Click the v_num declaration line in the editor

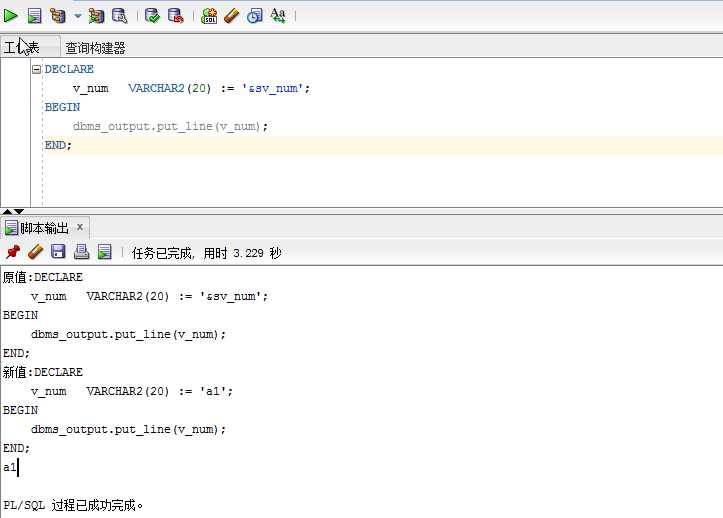(x=191, y=88)
